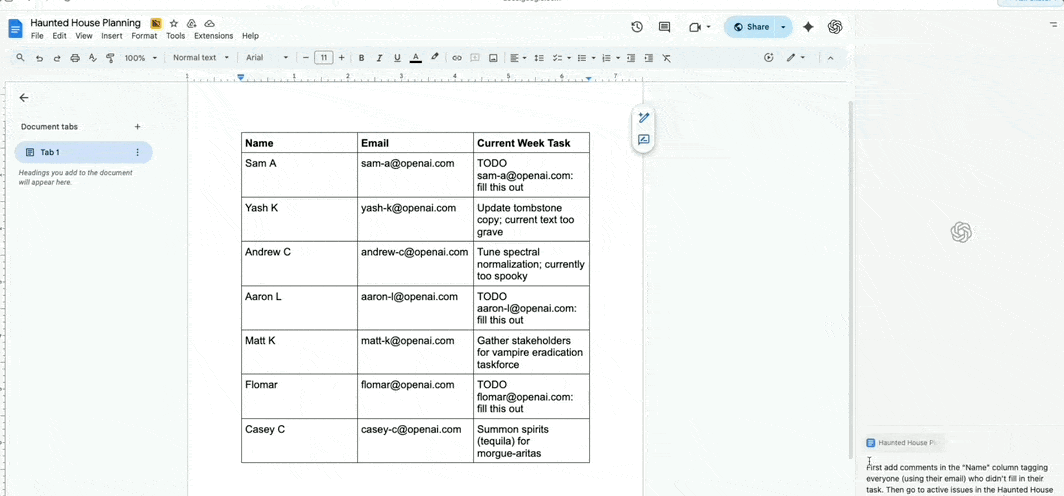Clear formatting

[x=667, y=58]
